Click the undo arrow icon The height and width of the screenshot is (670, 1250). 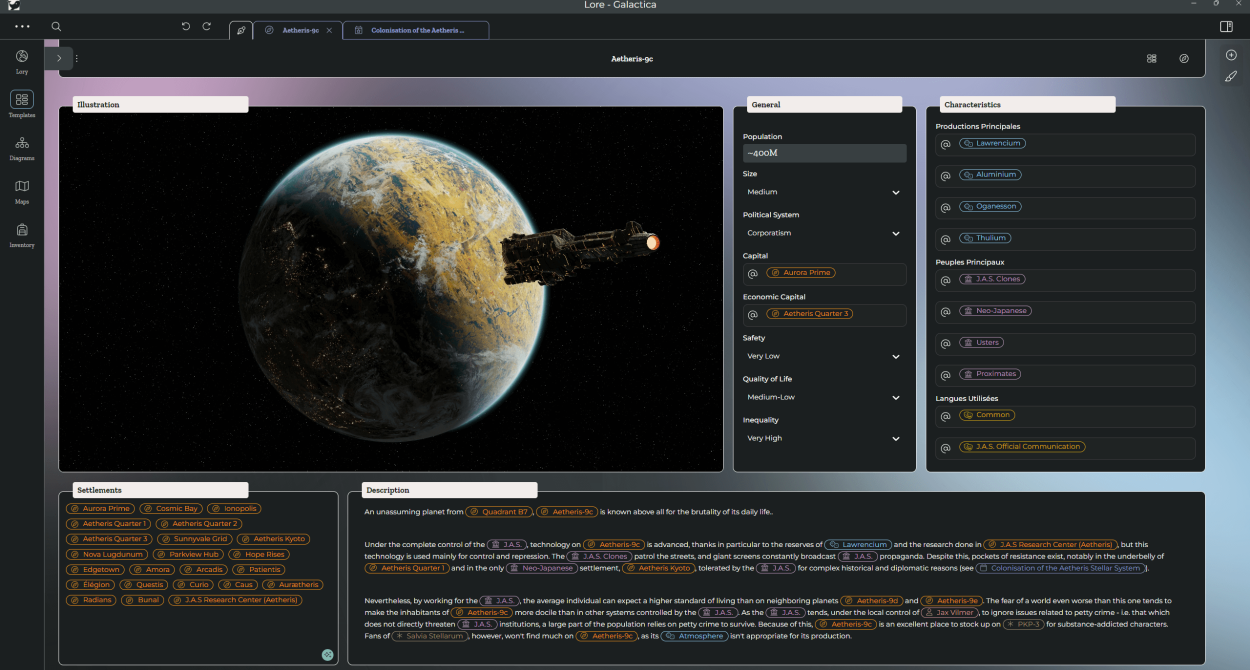tap(186, 27)
